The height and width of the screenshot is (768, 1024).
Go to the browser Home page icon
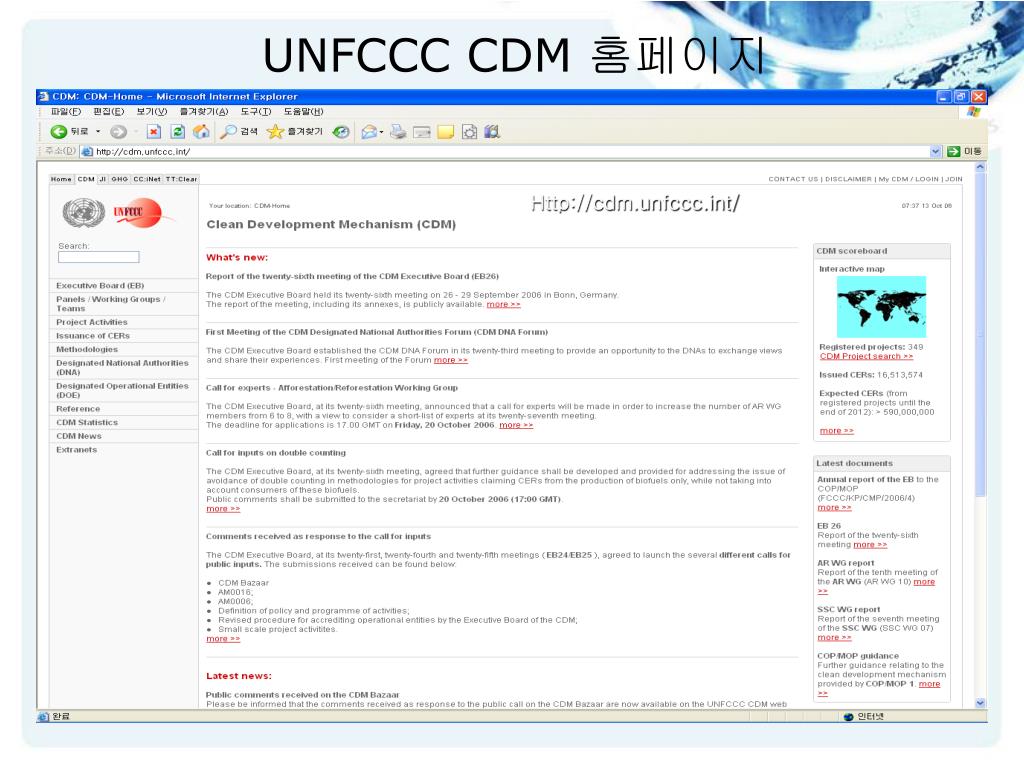point(201,132)
